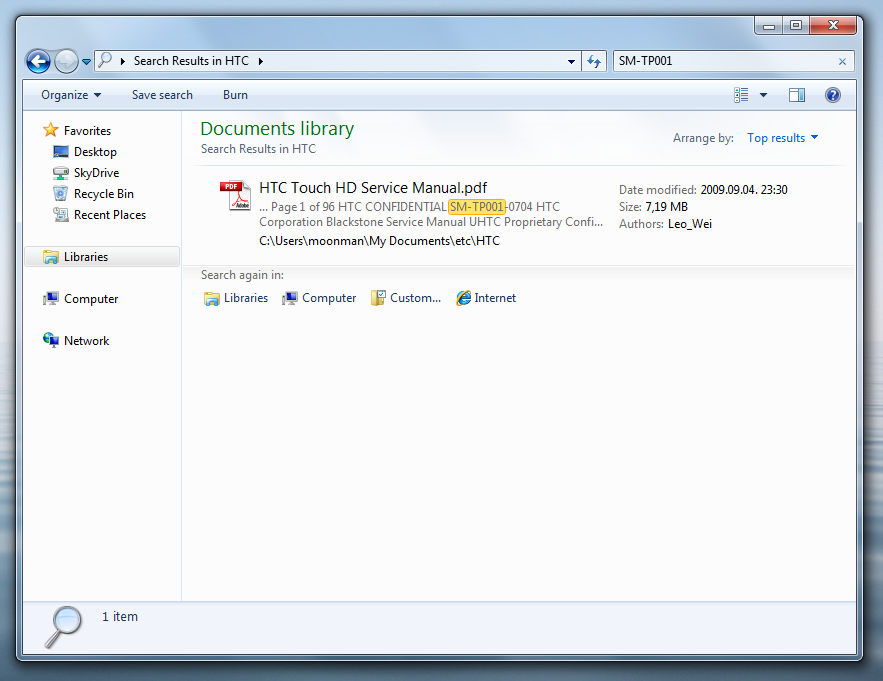
Task: Click highlighted SM-TP001 in result snippet
Action: point(476,207)
